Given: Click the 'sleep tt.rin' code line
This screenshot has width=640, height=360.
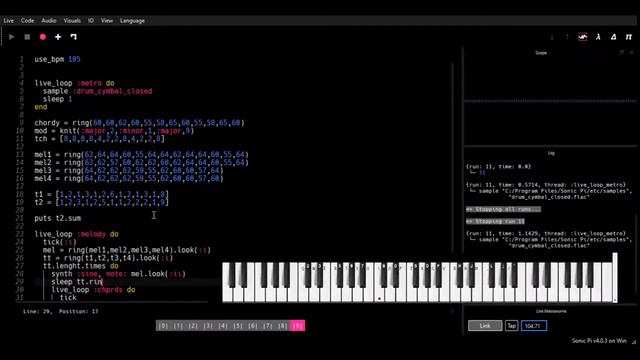Looking at the screenshot, I should coord(77,282).
